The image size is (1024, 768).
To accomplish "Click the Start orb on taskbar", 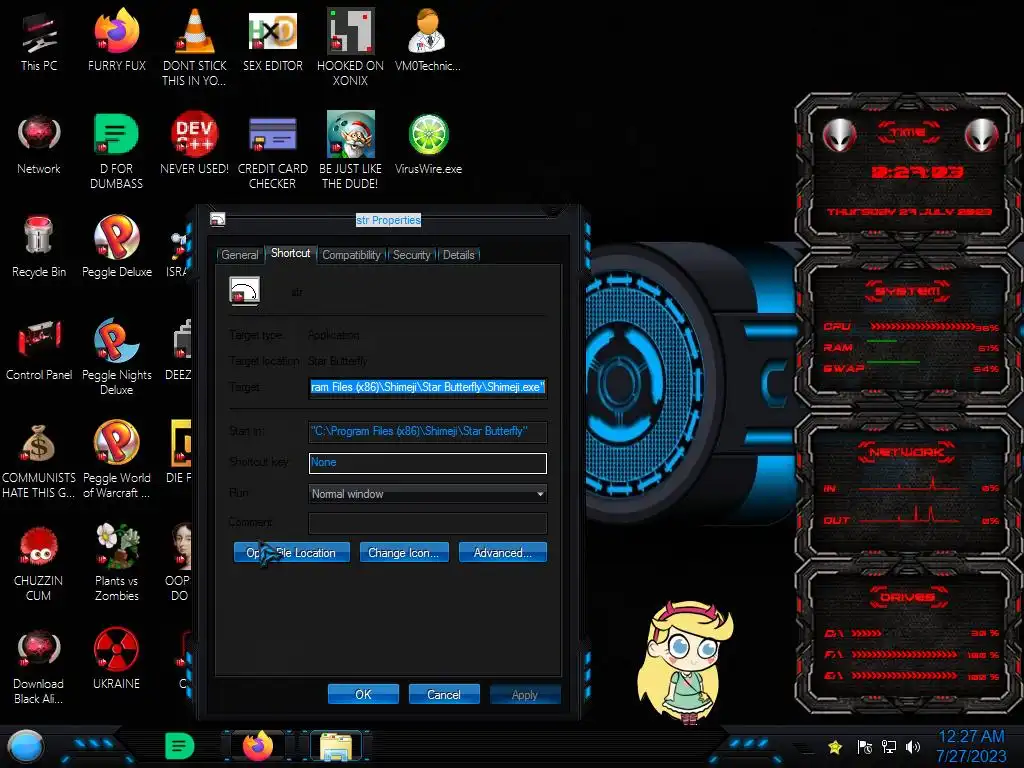I will (x=25, y=746).
